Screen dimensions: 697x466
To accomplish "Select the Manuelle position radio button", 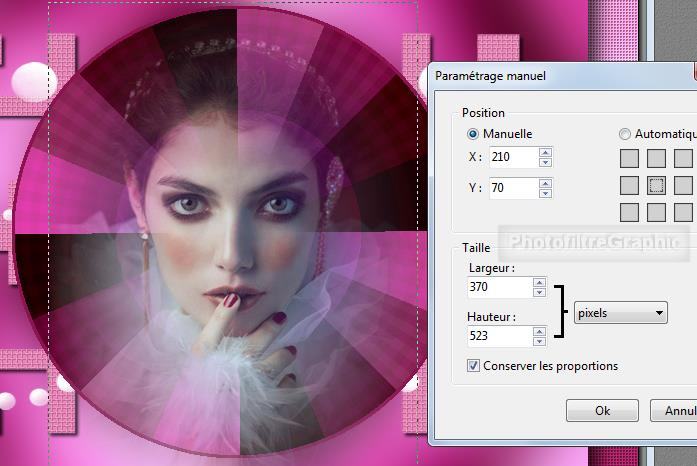I will (x=473, y=134).
